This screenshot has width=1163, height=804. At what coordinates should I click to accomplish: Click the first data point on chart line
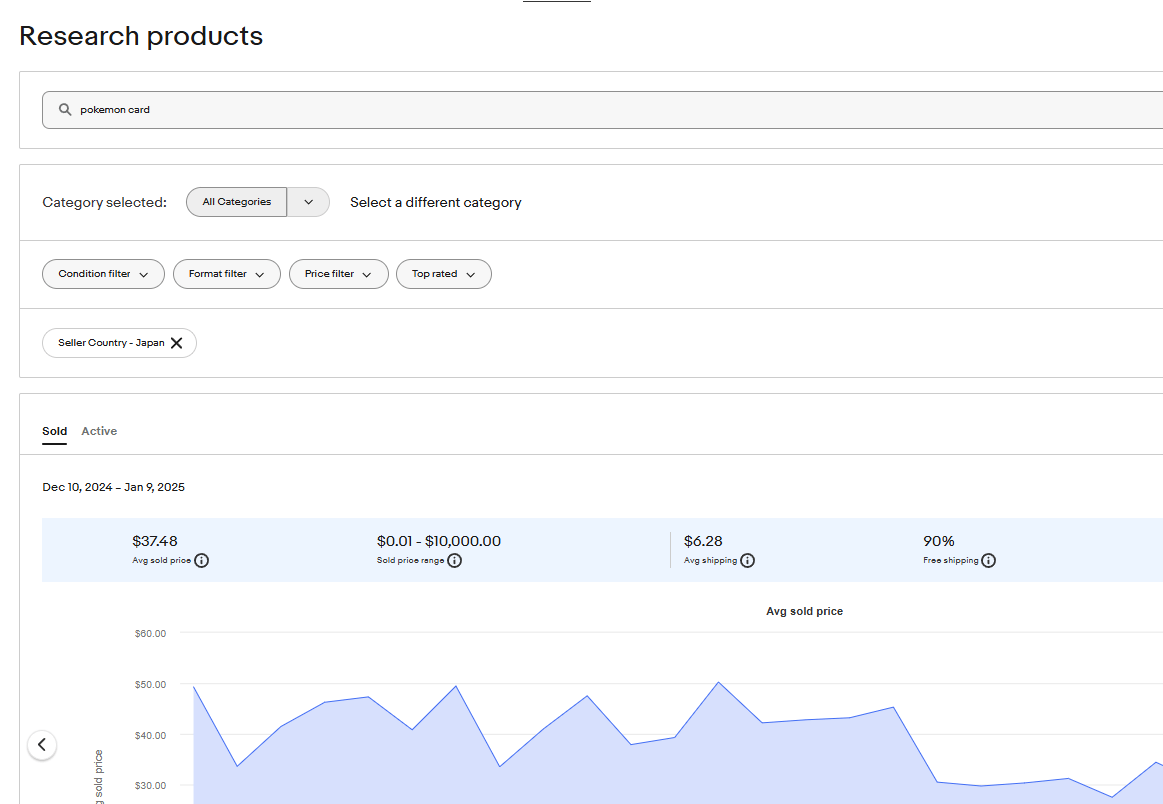click(193, 686)
